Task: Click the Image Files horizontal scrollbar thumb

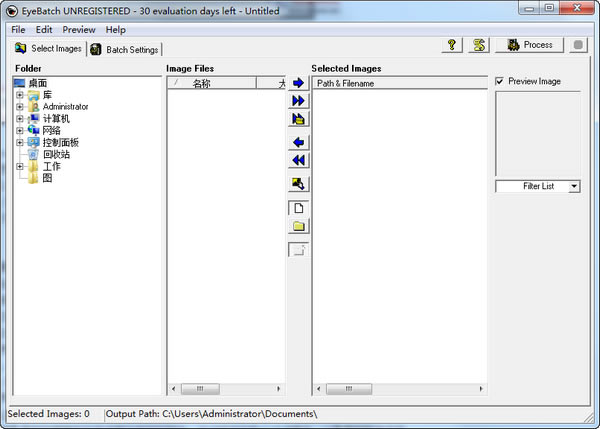Action: pos(200,389)
